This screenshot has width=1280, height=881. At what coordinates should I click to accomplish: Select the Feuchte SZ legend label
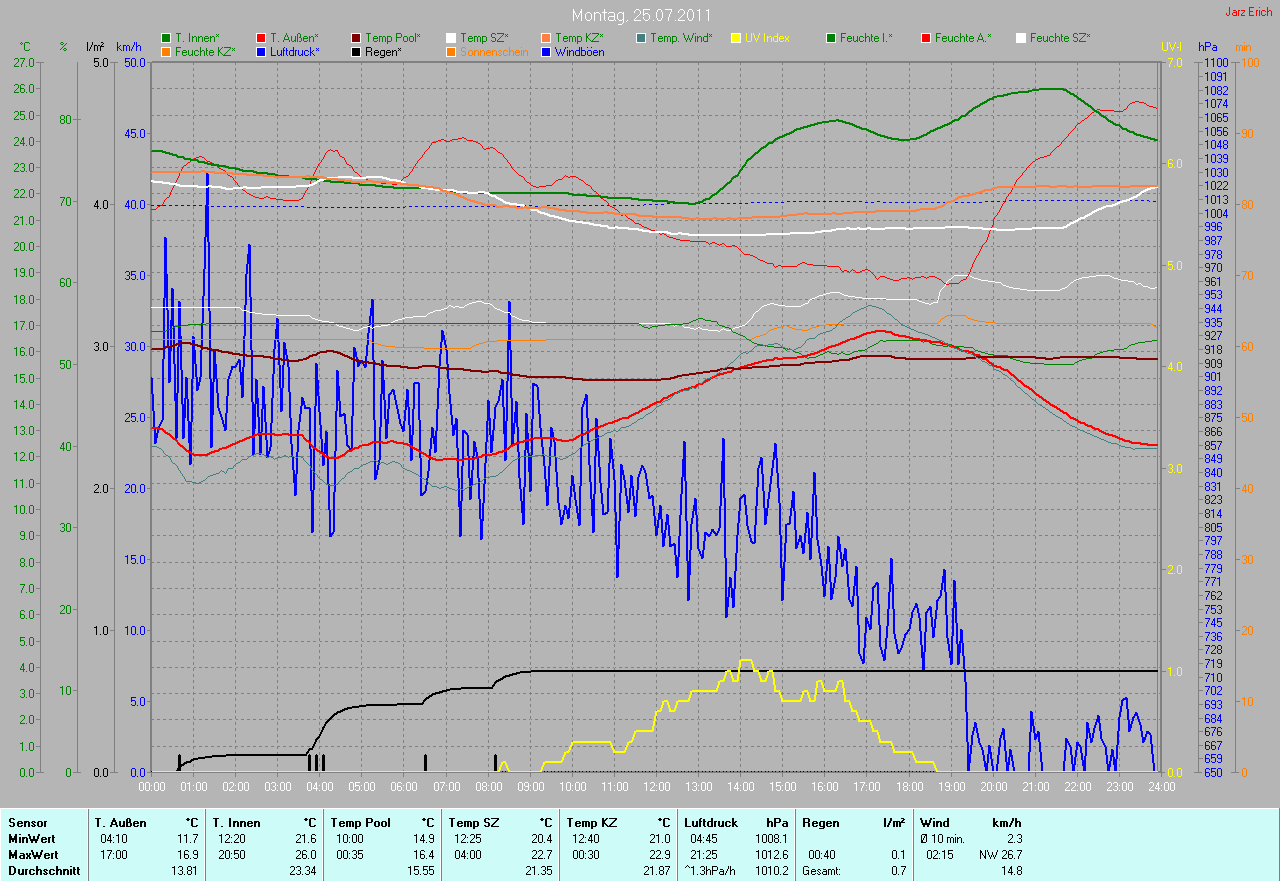(x=1060, y=38)
